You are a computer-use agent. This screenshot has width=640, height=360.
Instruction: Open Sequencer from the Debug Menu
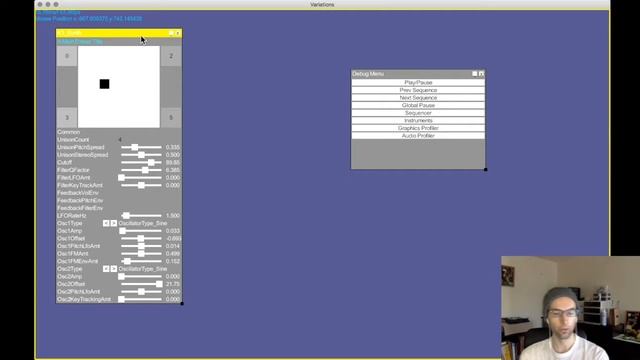point(418,113)
